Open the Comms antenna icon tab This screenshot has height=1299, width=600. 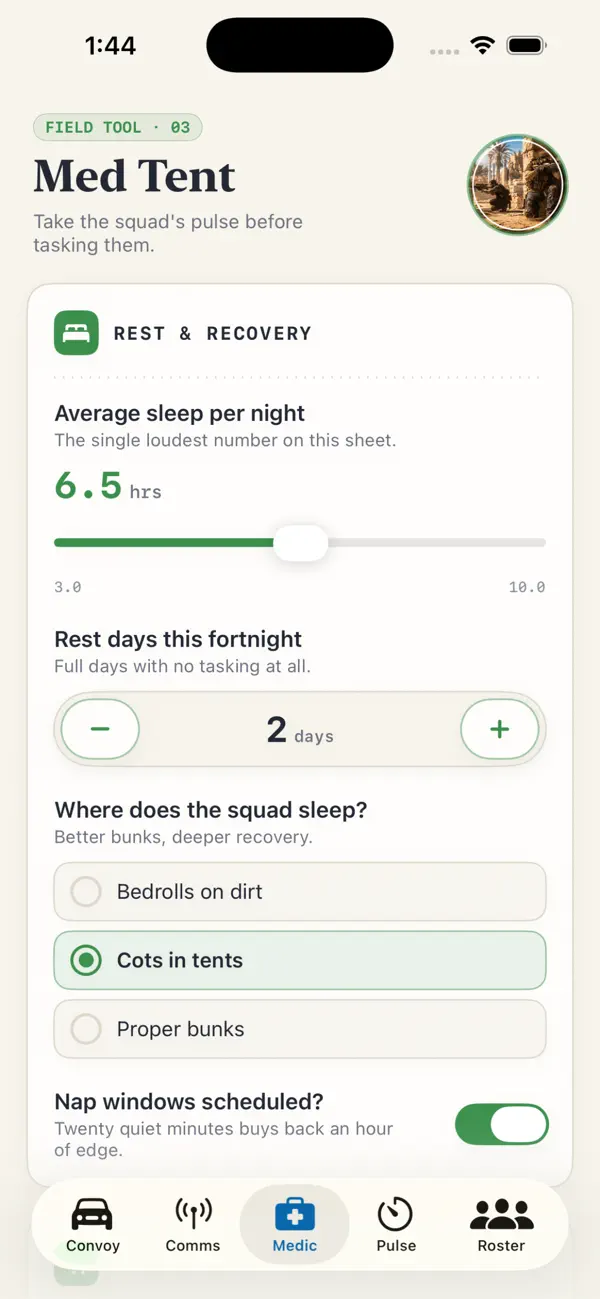pos(193,1225)
